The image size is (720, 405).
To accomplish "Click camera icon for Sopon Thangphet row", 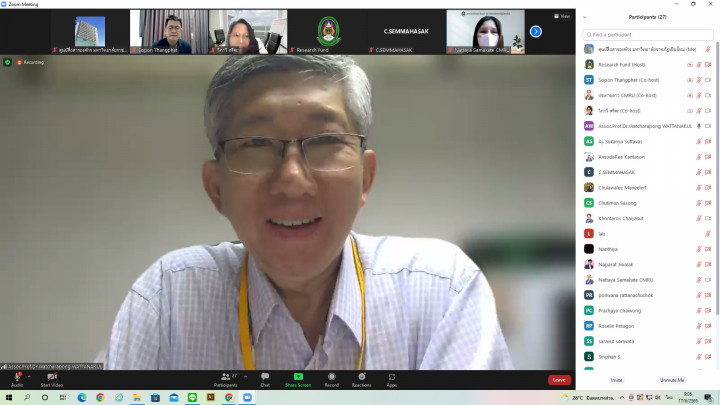I will pyautogui.click(x=708, y=80).
